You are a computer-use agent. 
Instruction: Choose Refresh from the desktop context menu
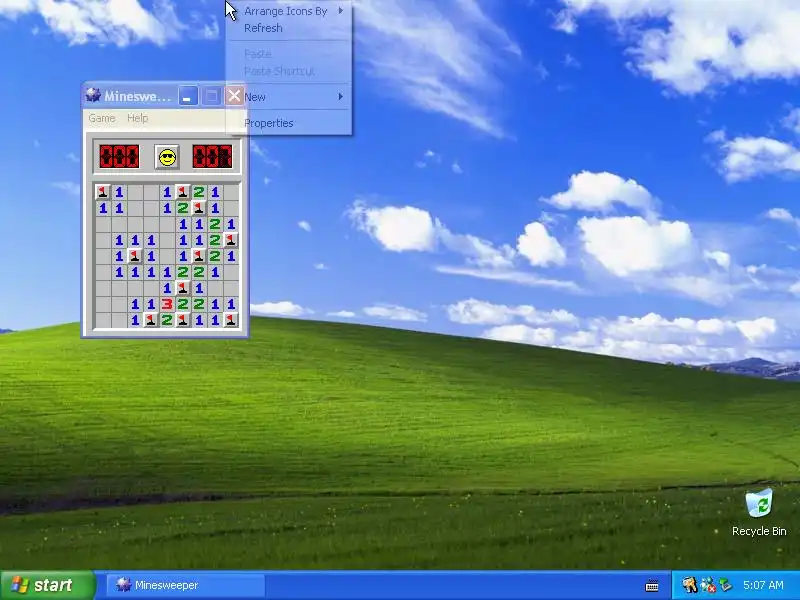click(x=289, y=28)
